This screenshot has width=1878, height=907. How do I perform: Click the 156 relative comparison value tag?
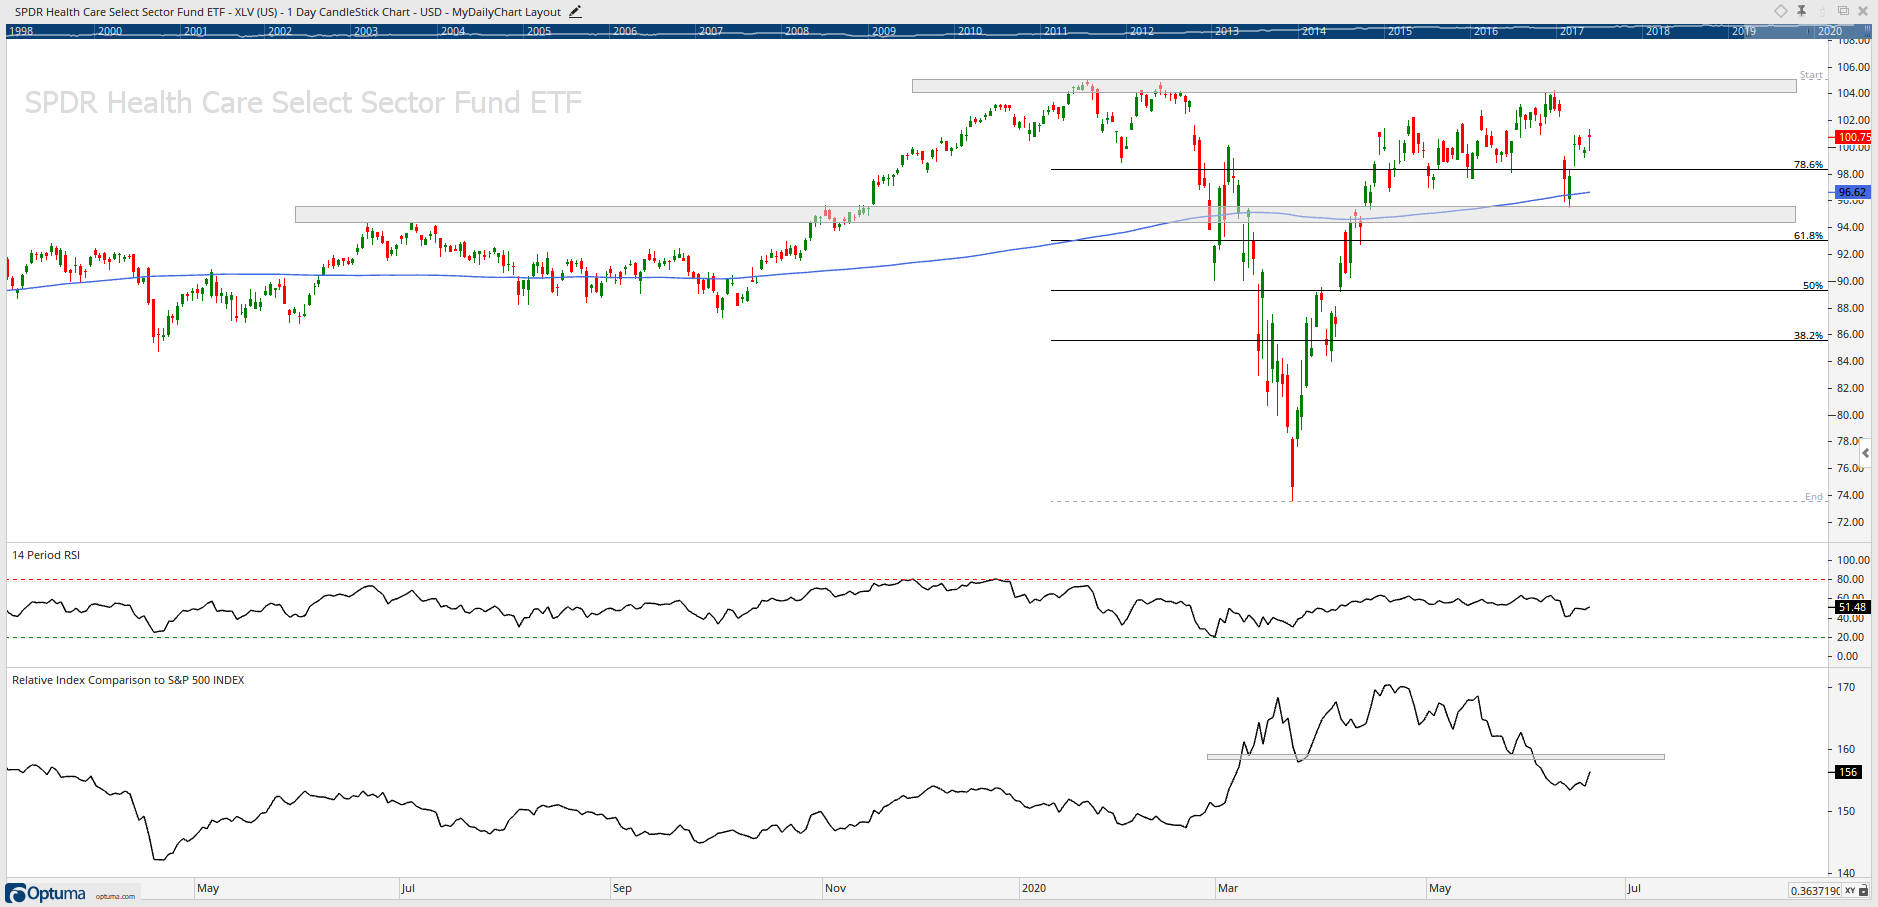(1848, 772)
